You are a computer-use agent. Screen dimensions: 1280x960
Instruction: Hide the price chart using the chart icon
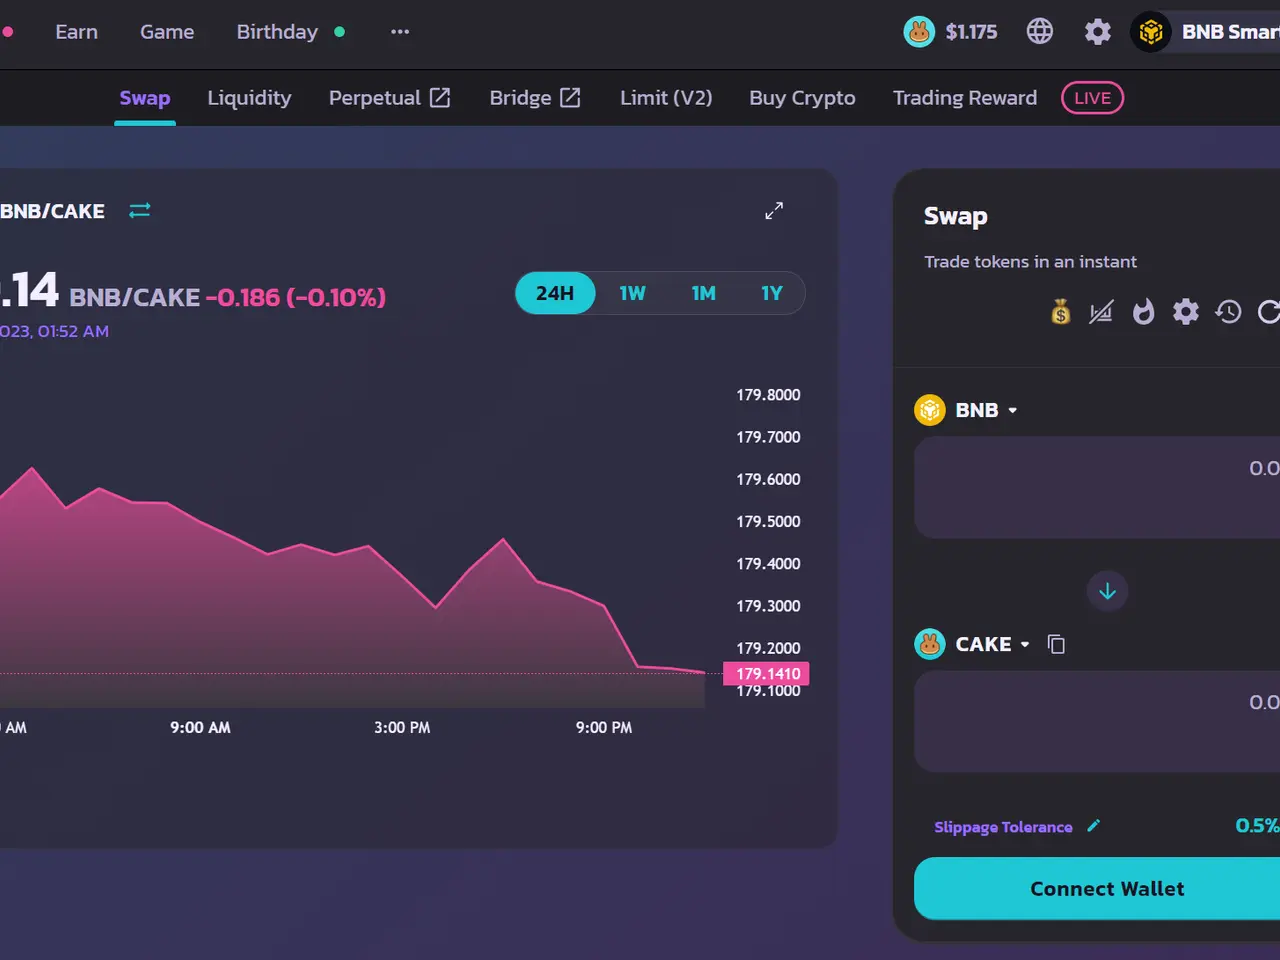coord(1101,313)
